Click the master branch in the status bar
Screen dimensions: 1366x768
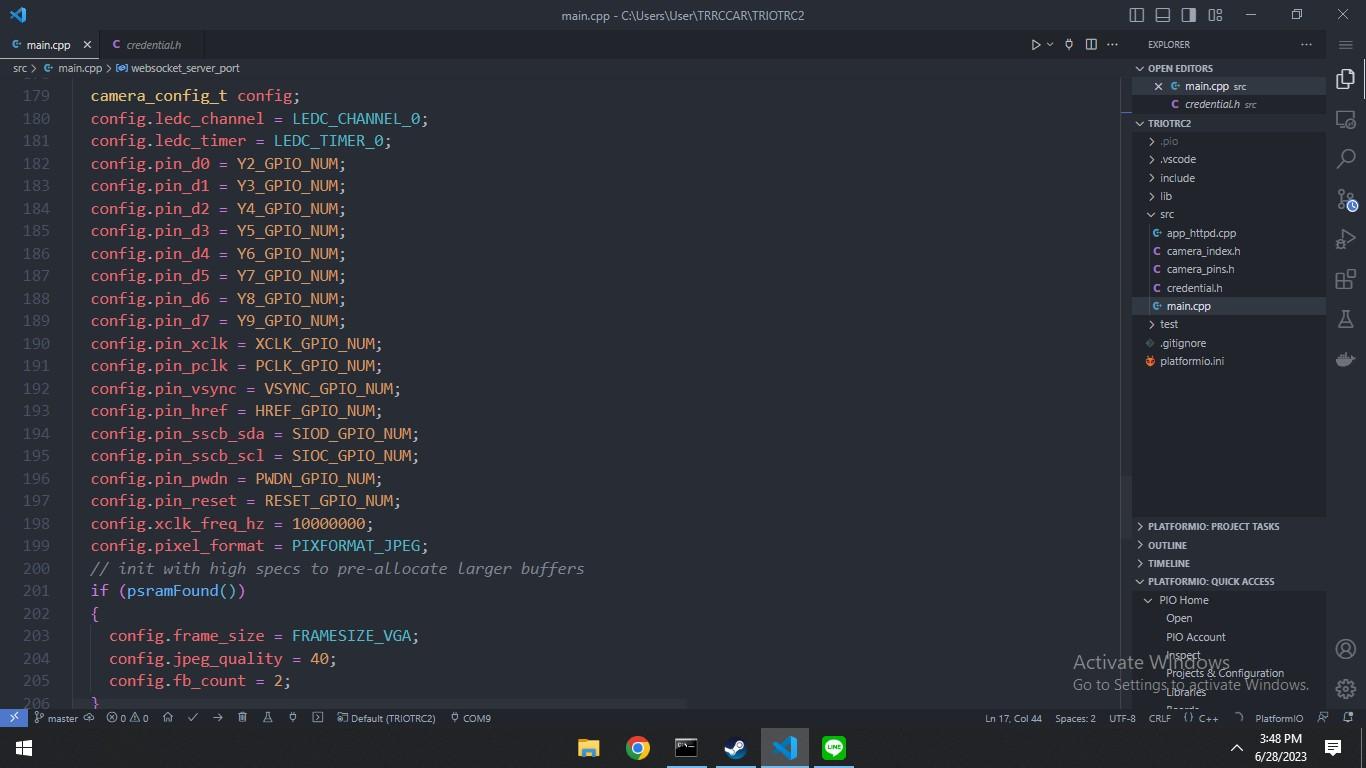tap(56, 718)
